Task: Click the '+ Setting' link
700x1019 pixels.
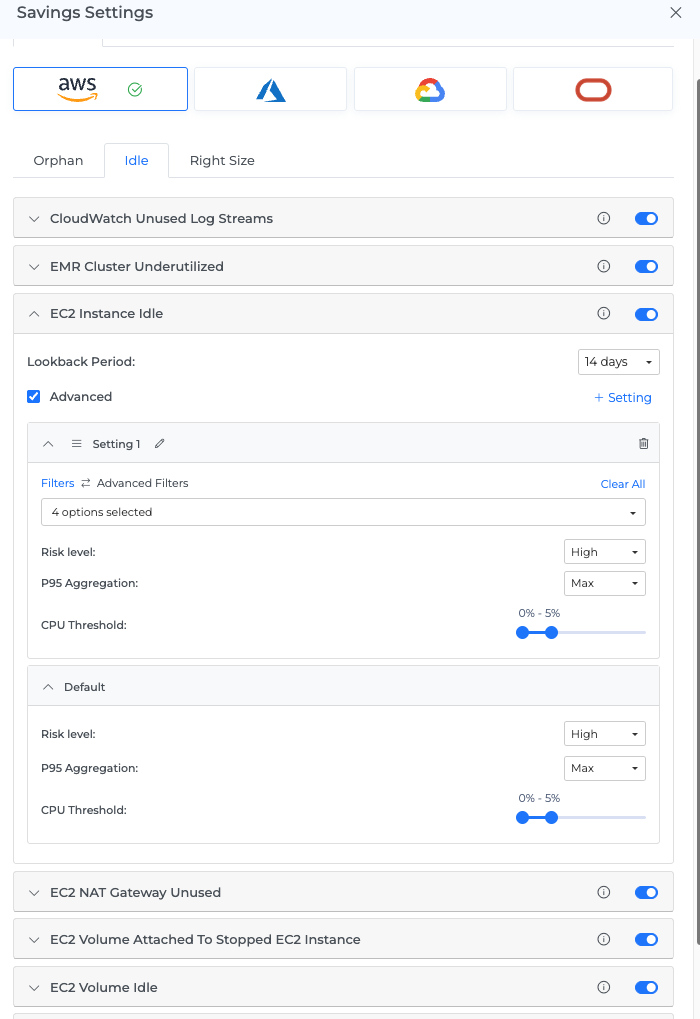Action: pyautogui.click(x=623, y=398)
